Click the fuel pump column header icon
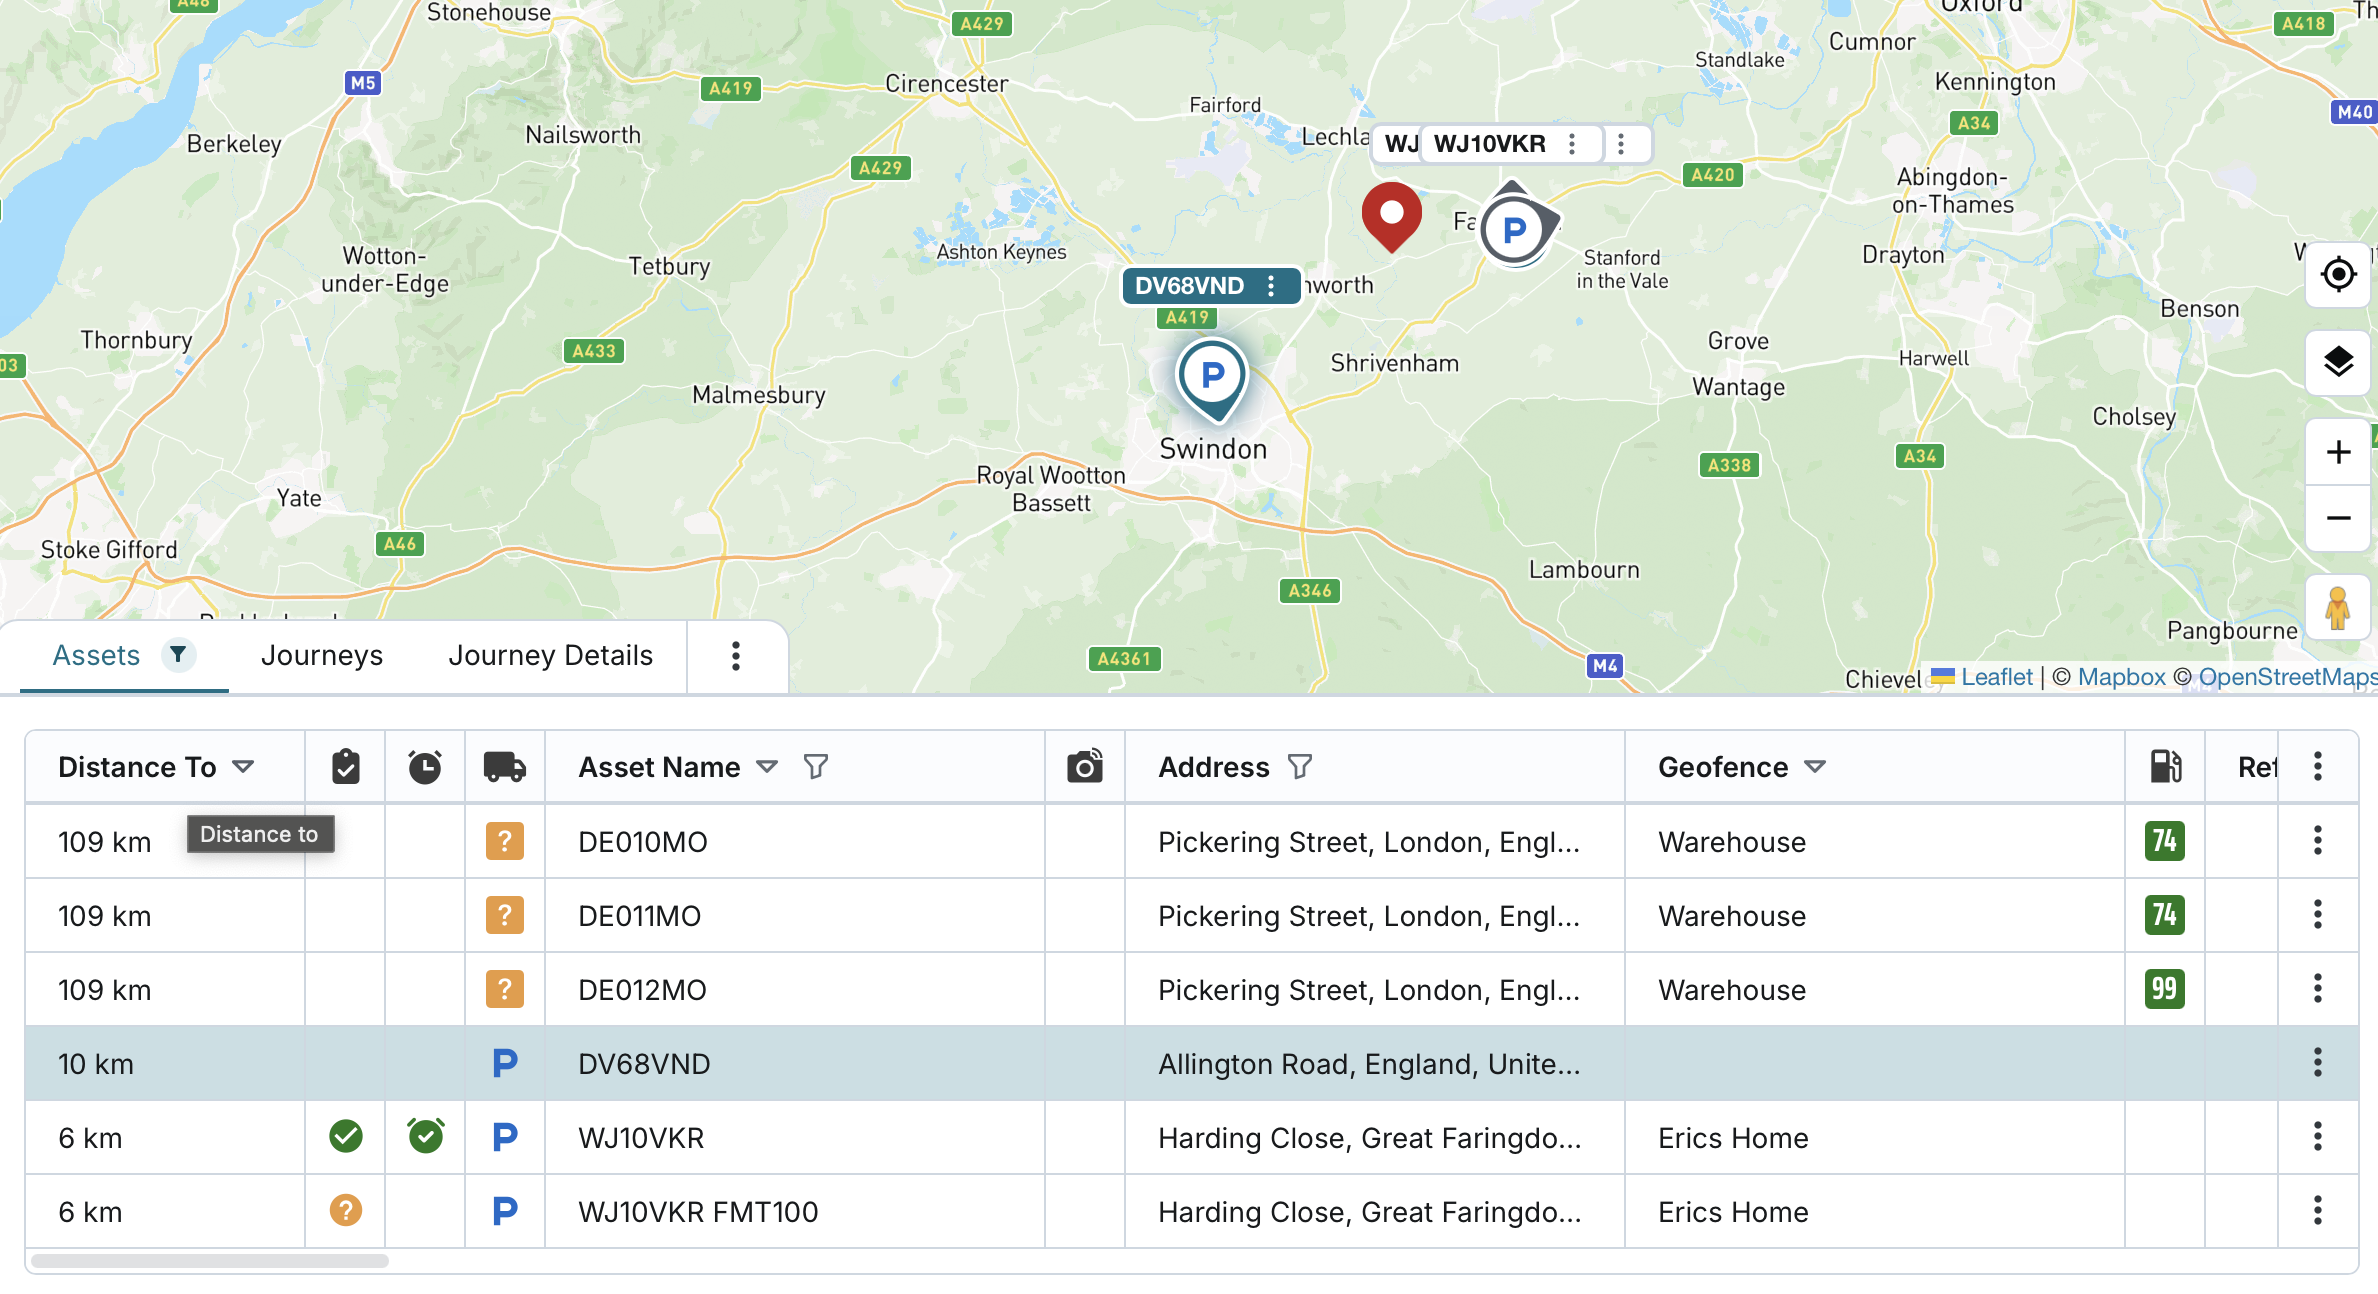The image size is (2378, 1294). pyautogui.click(x=2165, y=767)
